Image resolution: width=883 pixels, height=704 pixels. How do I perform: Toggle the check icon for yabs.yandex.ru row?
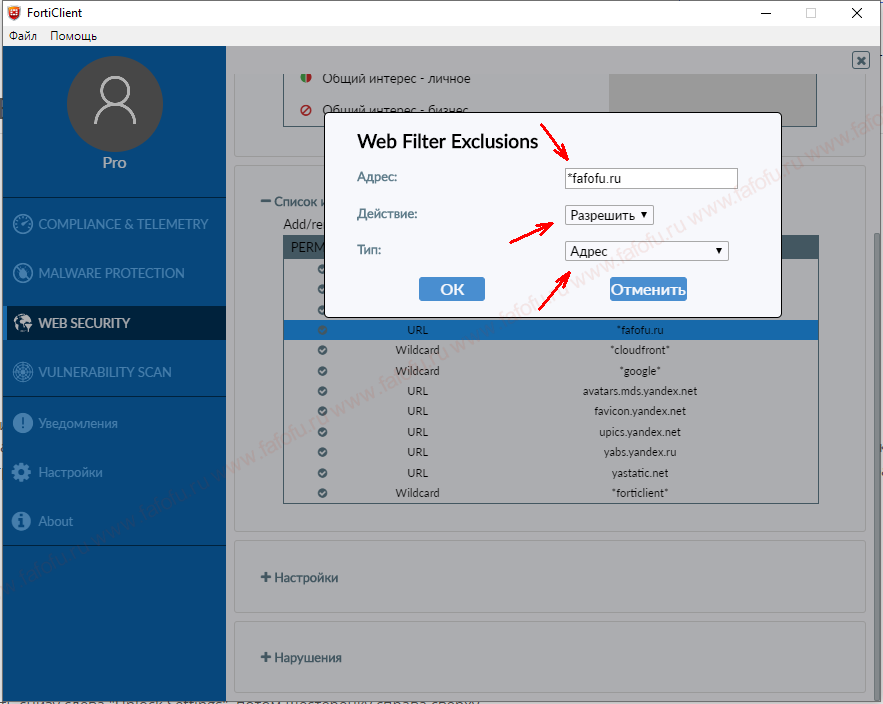point(322,452)
